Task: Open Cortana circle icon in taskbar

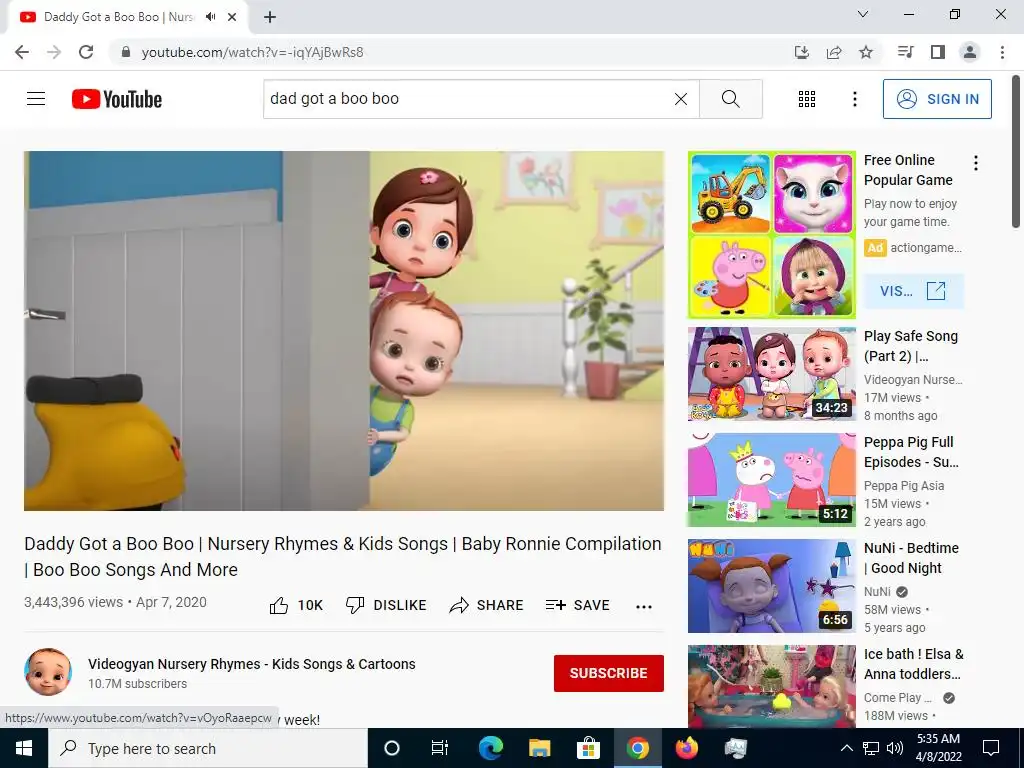Action: pyautogui.click(x=392, y=748)
